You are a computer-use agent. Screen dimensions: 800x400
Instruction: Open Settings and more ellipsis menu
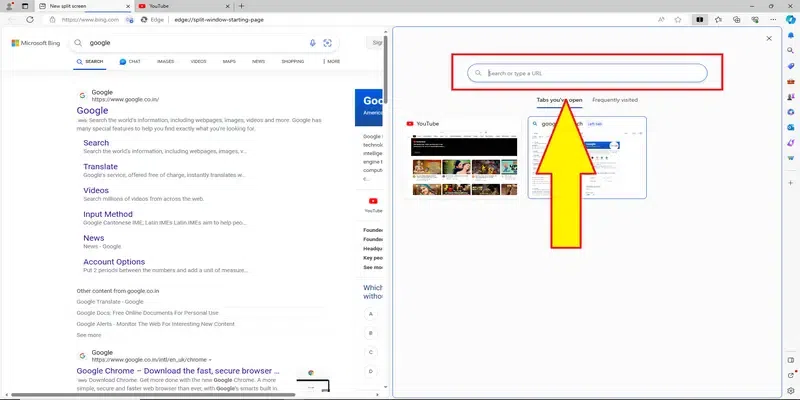point(773,19)
